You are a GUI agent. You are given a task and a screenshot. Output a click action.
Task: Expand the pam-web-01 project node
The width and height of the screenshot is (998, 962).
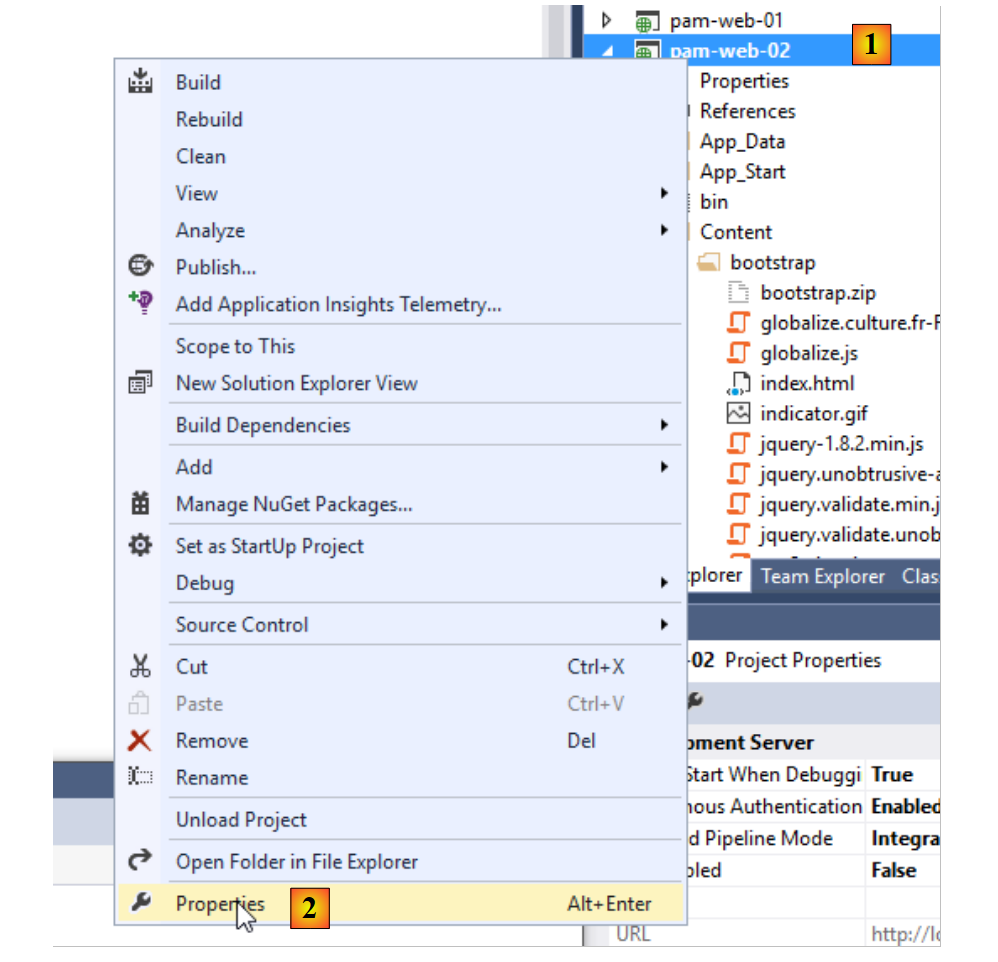pos(606,20)
